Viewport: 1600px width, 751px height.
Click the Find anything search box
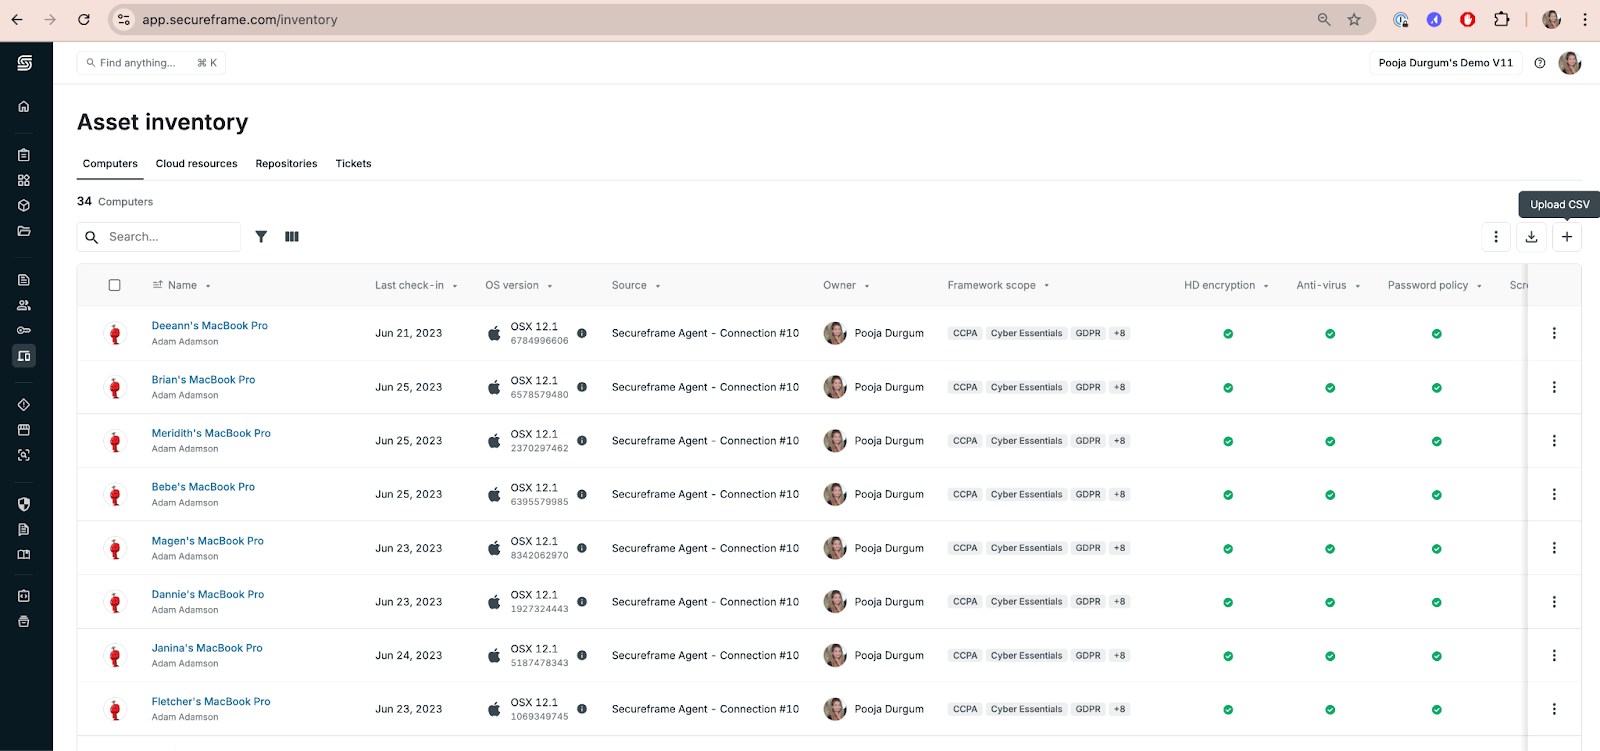pyautogui.click(x=151, y=63)
